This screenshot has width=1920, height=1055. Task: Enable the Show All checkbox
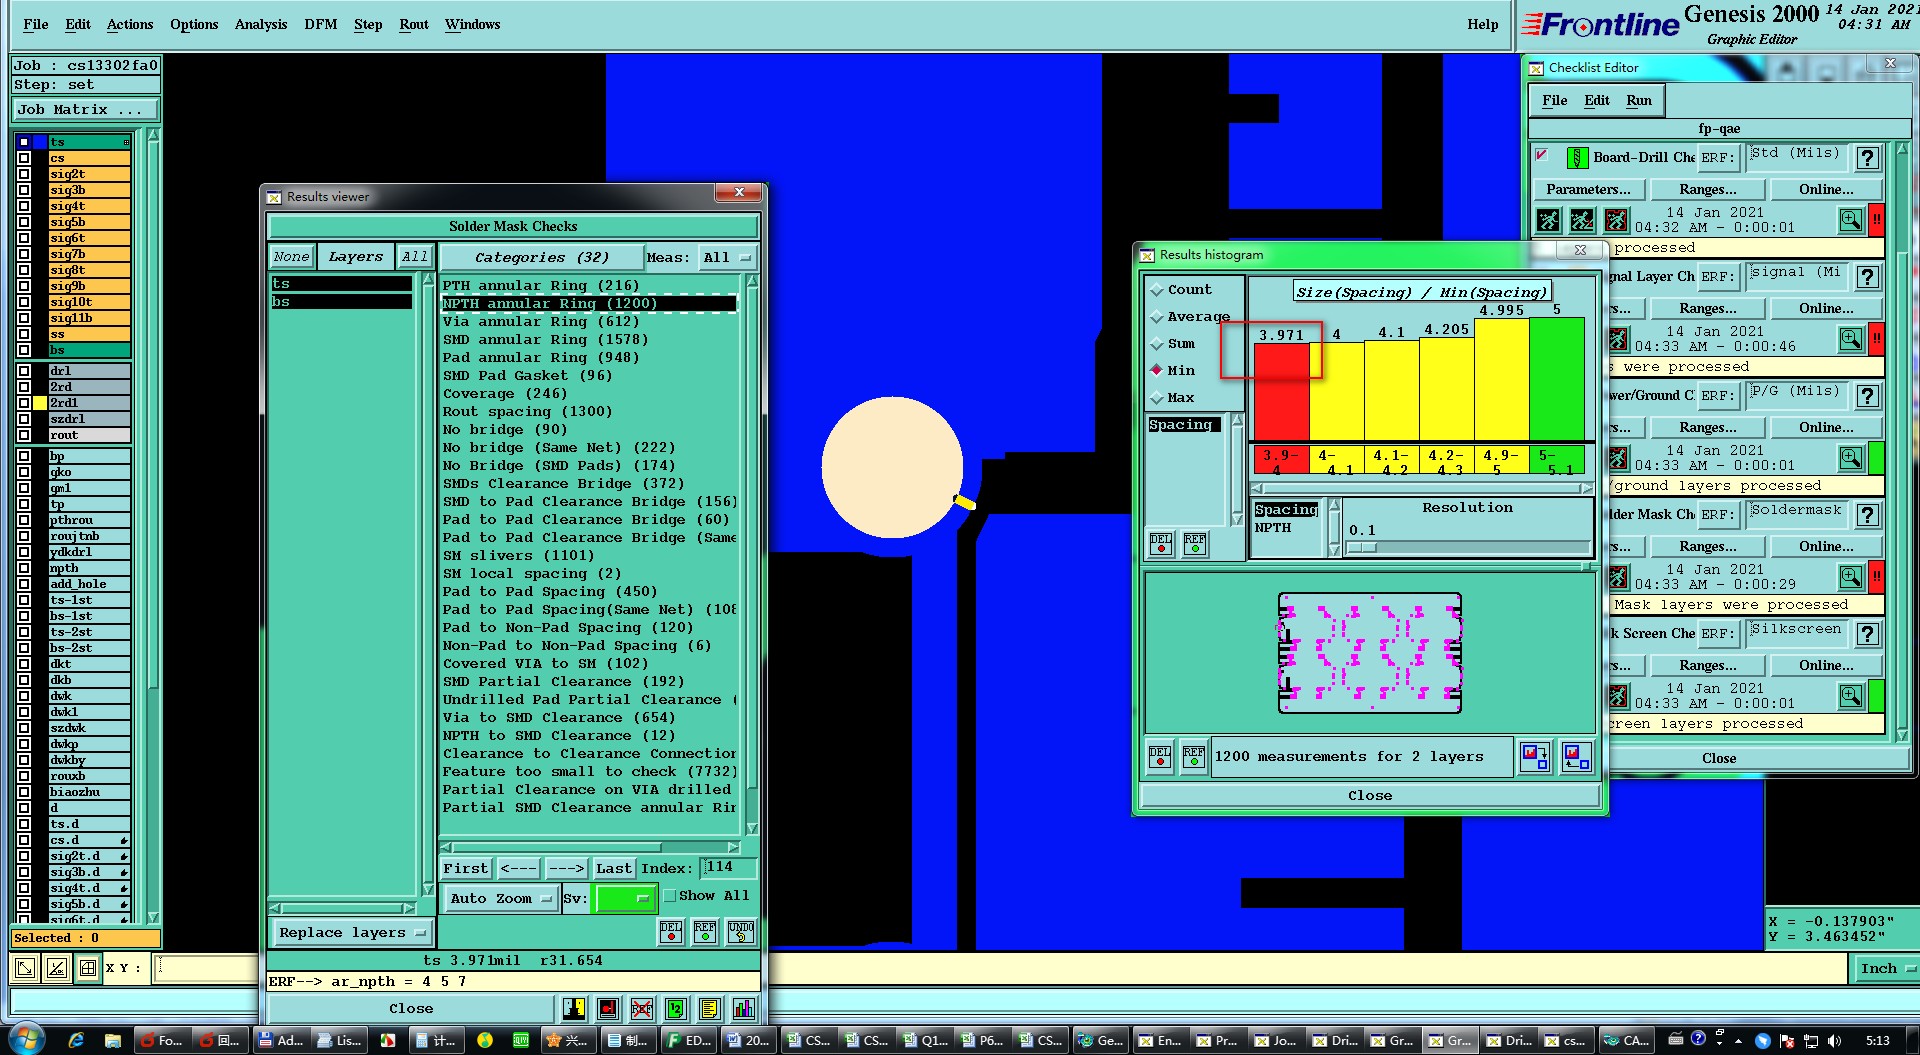670,896
